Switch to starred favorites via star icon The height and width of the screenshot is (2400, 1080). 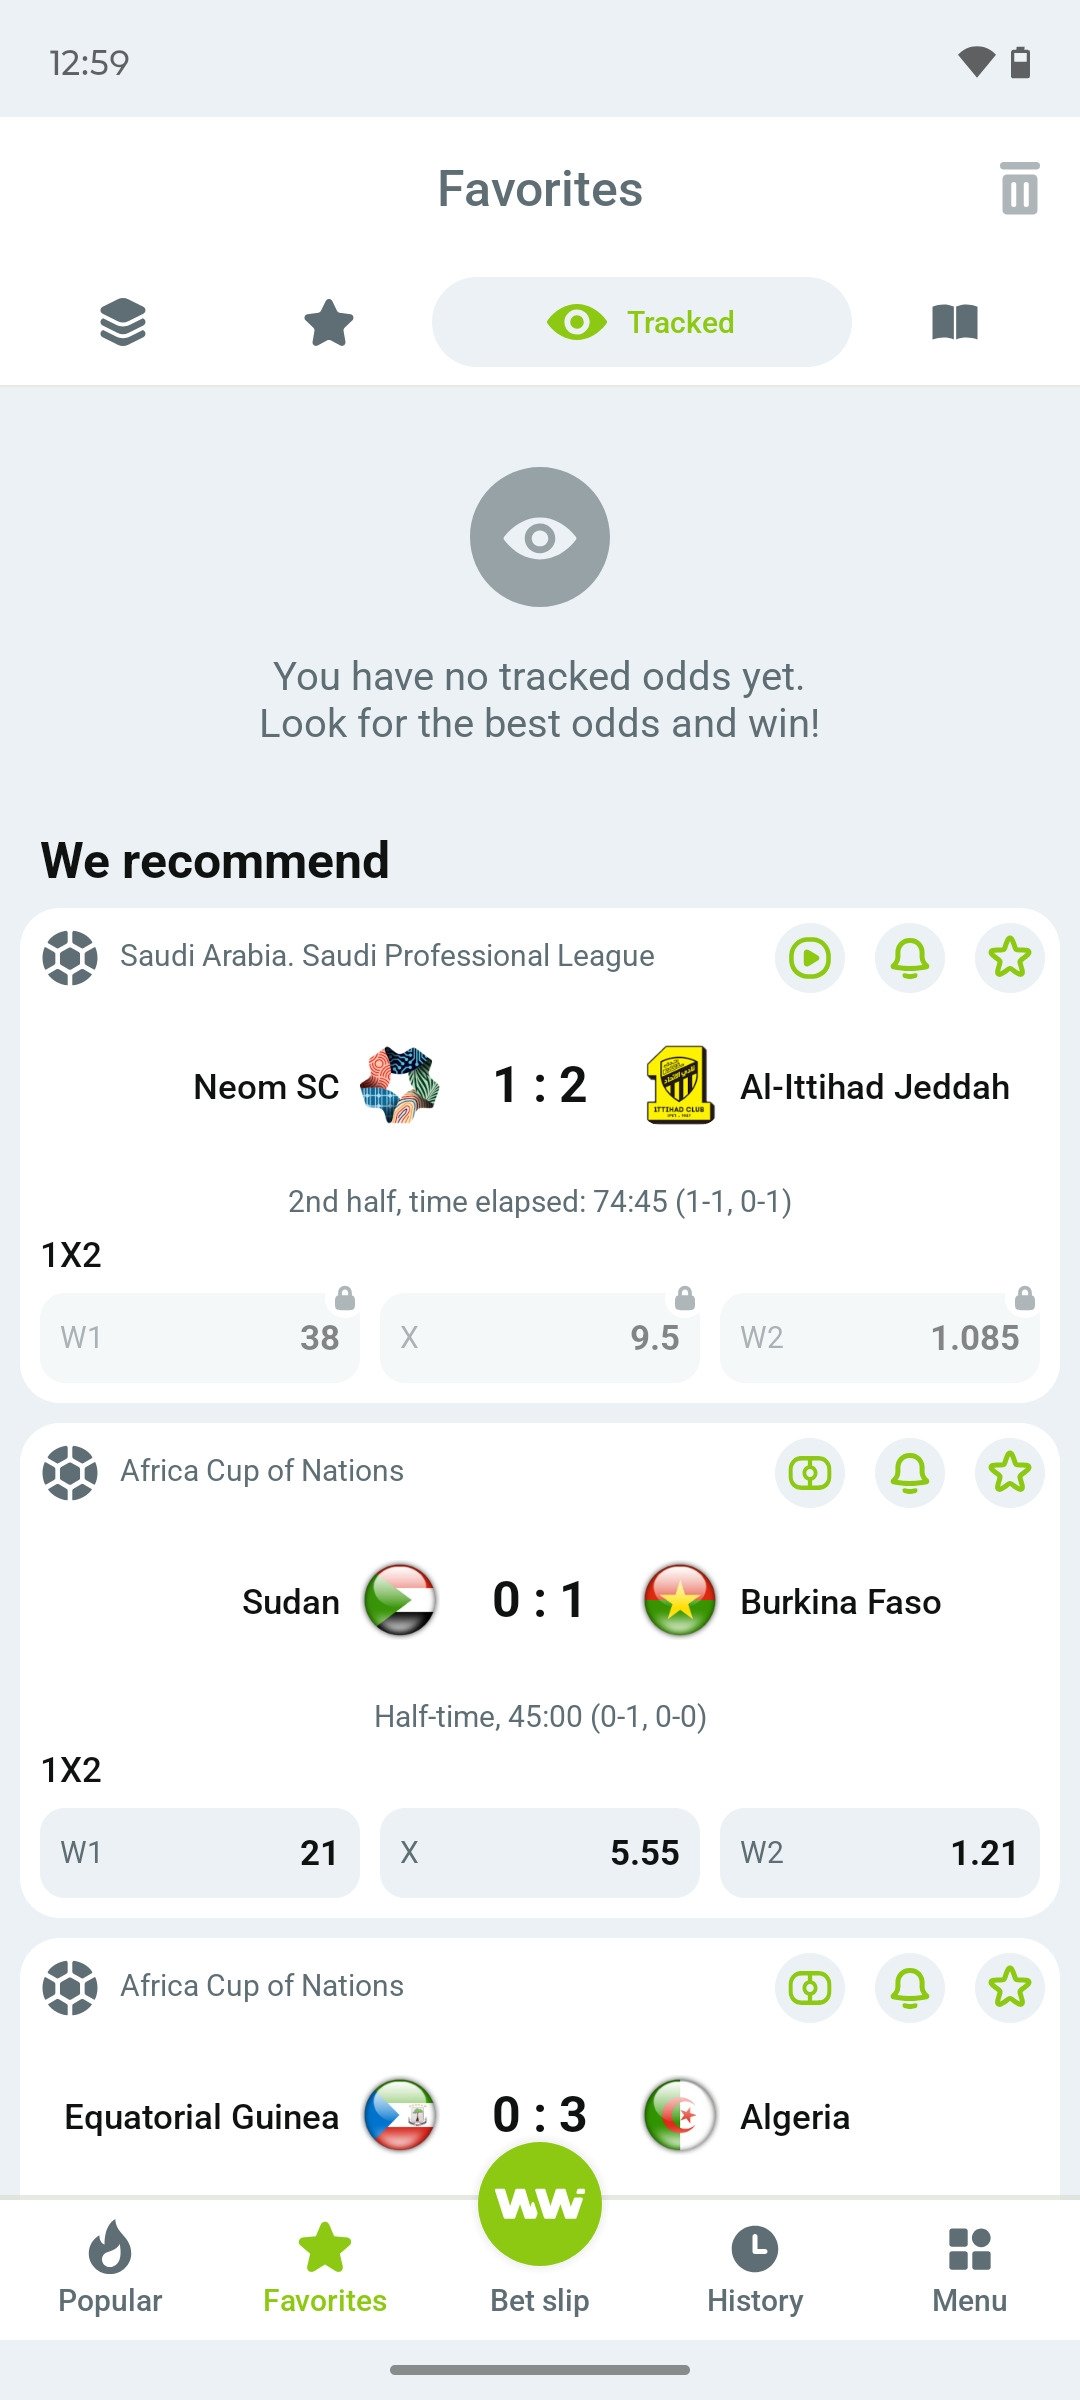[328, 321]
